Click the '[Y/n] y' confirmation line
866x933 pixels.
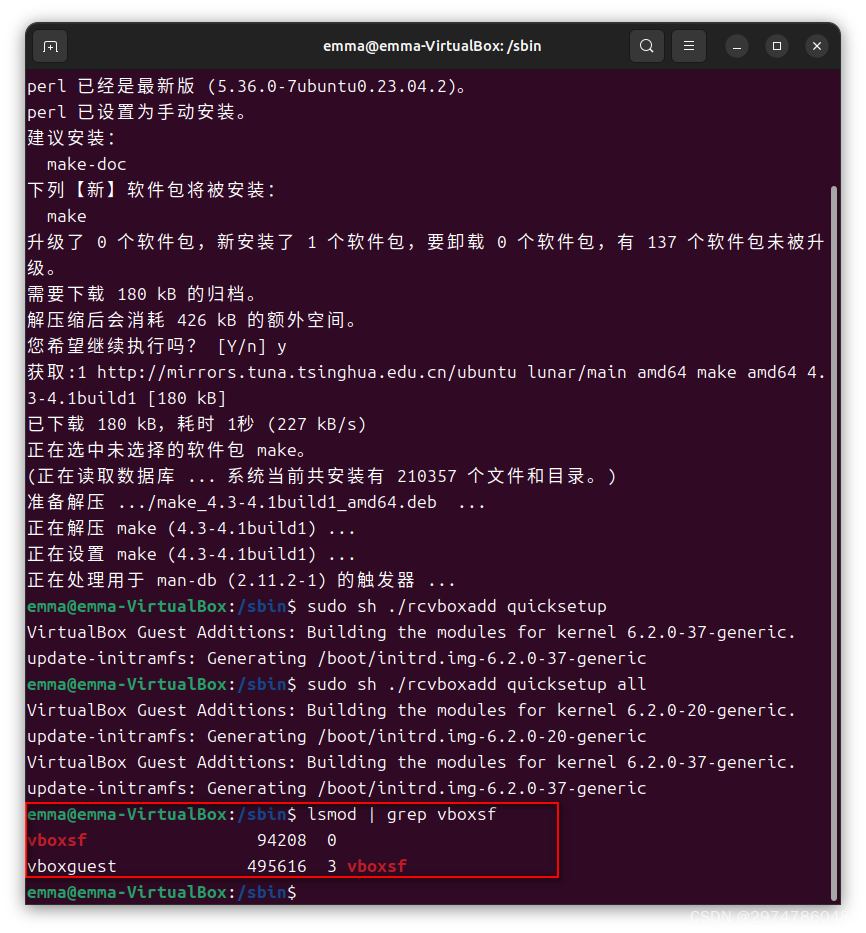coord(157,346)
